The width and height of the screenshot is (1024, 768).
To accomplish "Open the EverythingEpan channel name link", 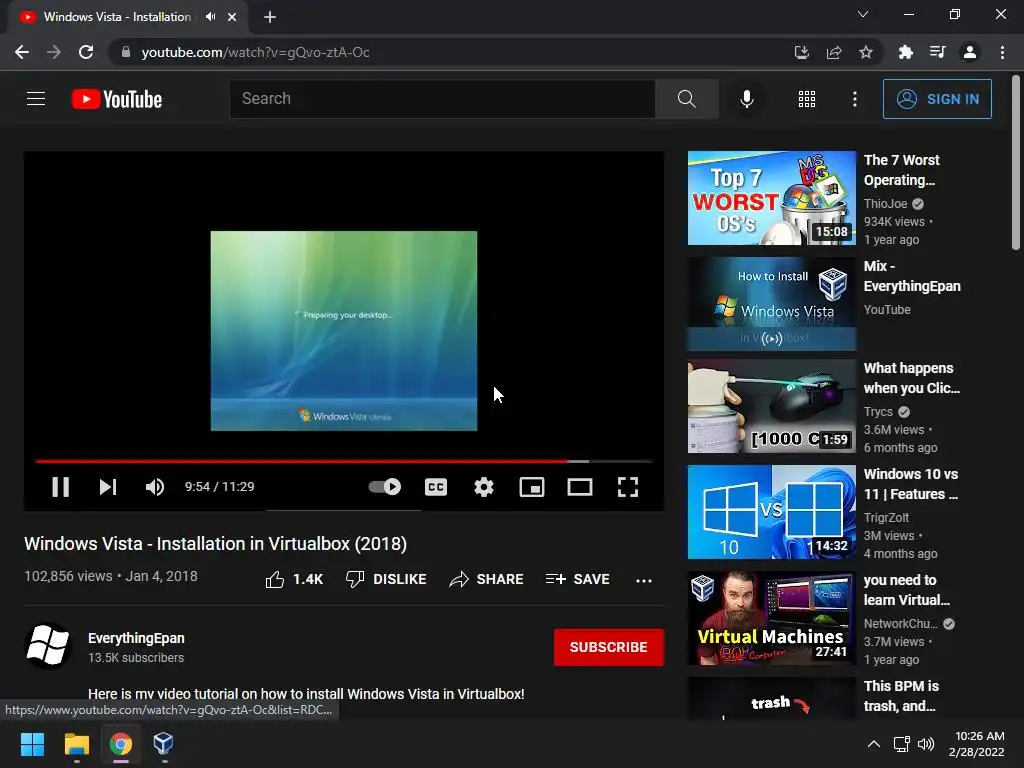I will [x=136, y=638].
